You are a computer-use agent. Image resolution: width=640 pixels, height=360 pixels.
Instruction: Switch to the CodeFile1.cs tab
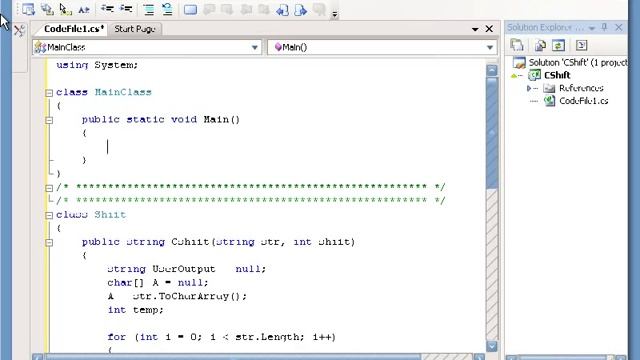74,29
